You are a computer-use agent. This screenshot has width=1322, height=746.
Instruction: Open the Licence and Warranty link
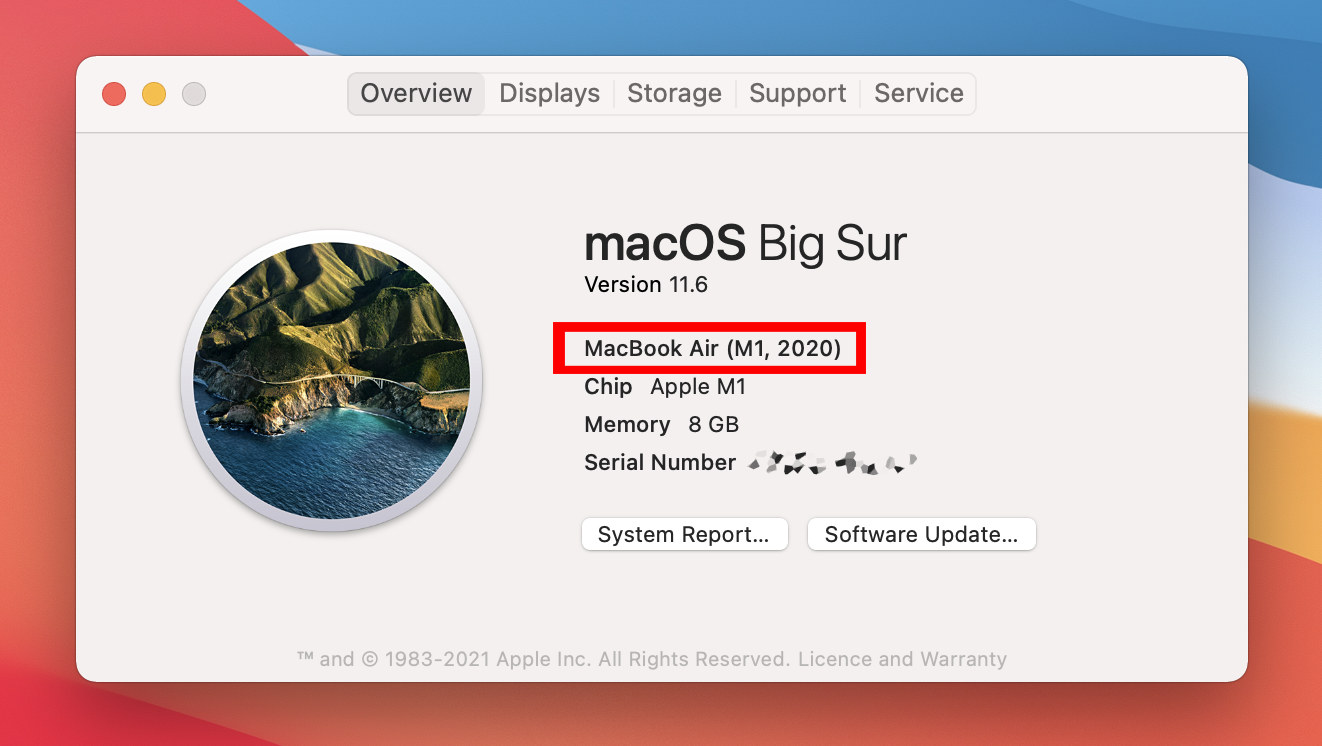click(902, 659)
